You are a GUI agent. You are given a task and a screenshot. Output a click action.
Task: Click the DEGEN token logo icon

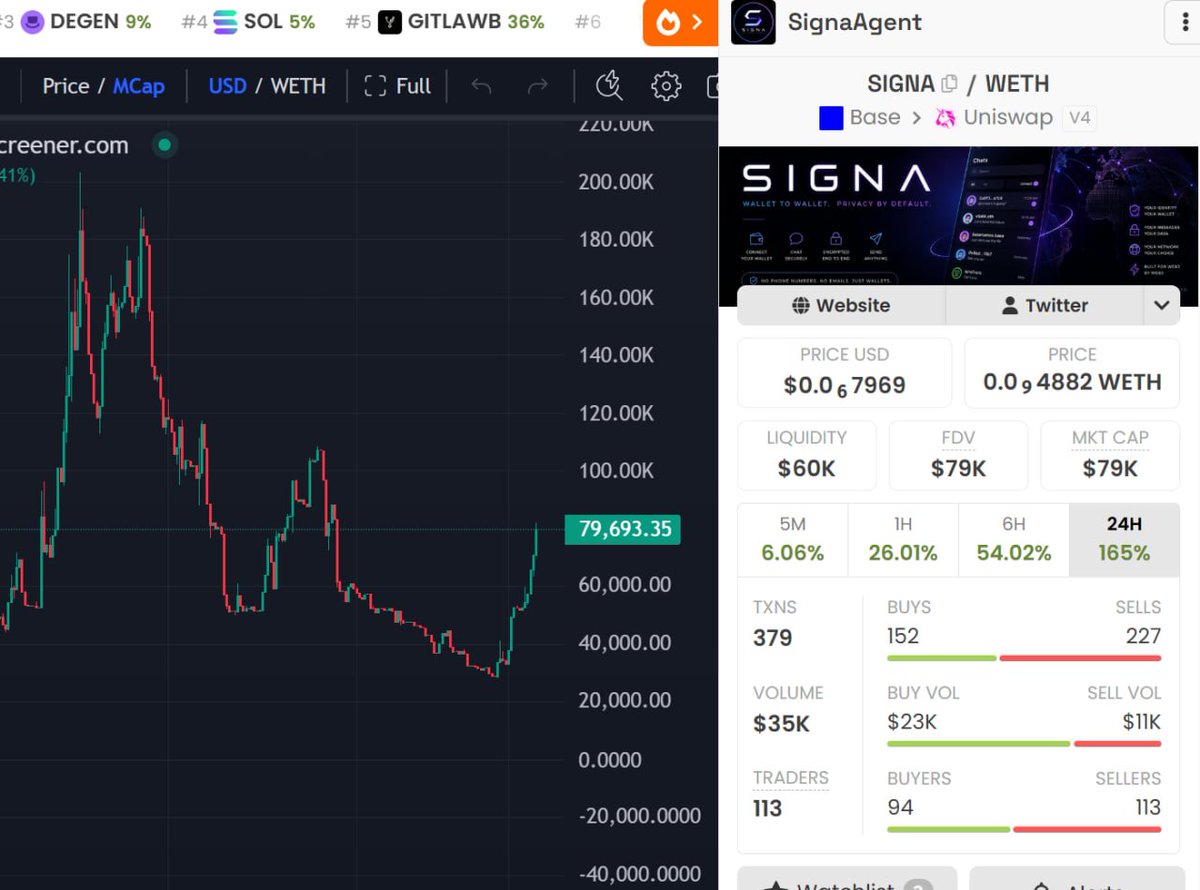click(33, 21)
